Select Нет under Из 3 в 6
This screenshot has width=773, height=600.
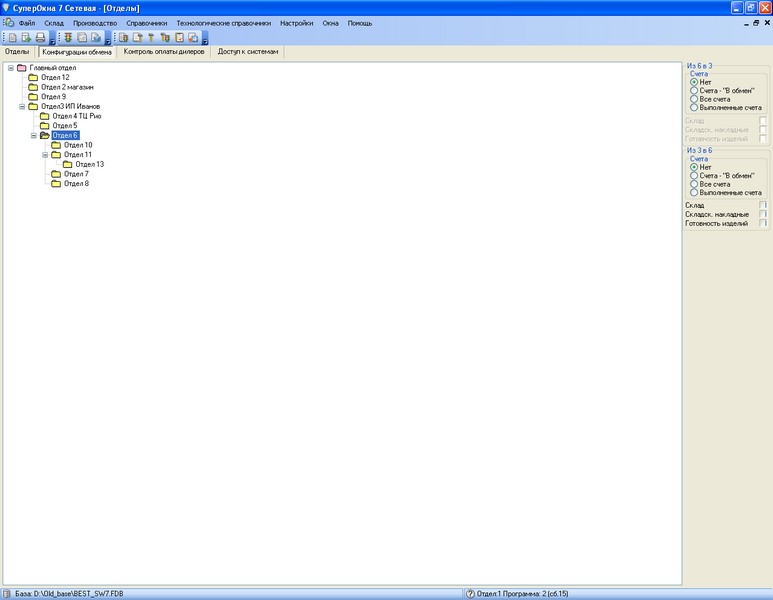pos(701,167)
